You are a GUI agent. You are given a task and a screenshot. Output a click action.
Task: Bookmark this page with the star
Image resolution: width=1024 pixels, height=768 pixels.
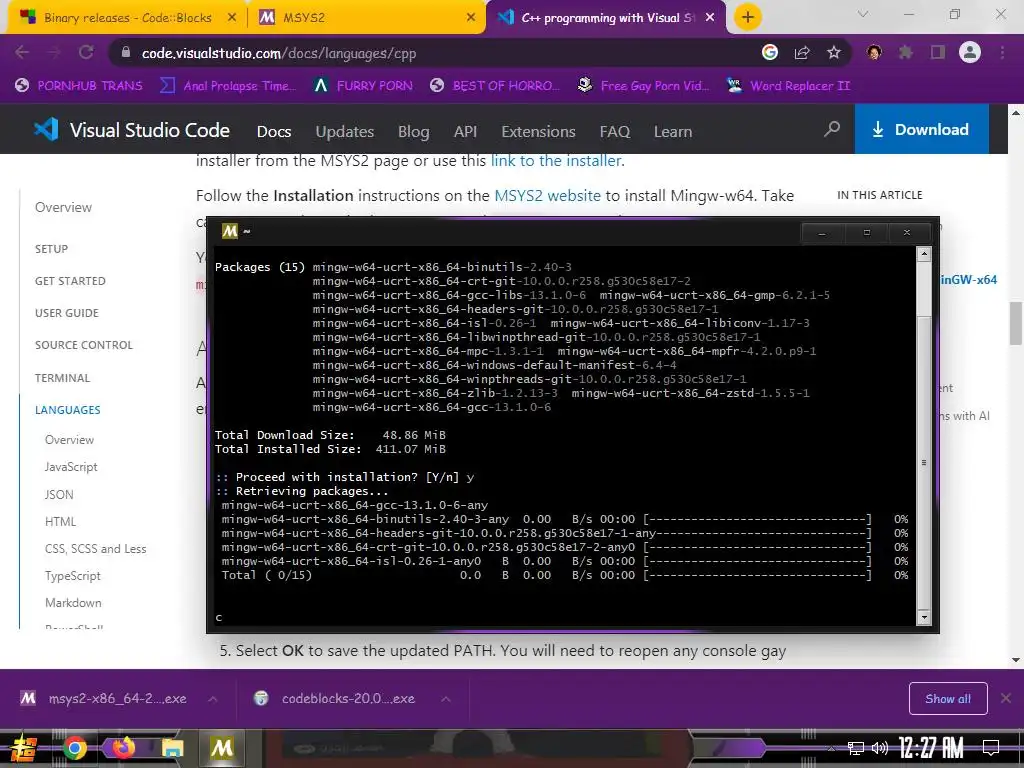(x=834, y=52)
